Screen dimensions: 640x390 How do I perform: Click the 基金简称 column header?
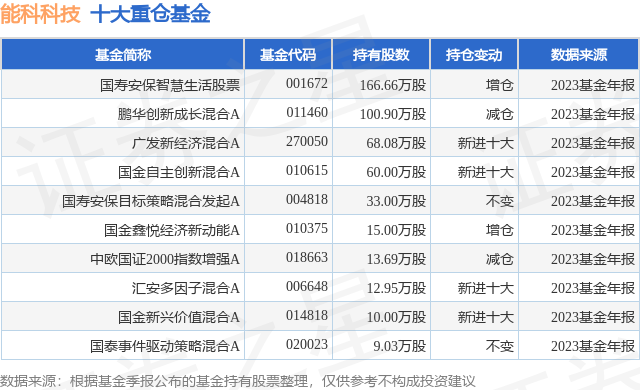click(x=123, y=55)
